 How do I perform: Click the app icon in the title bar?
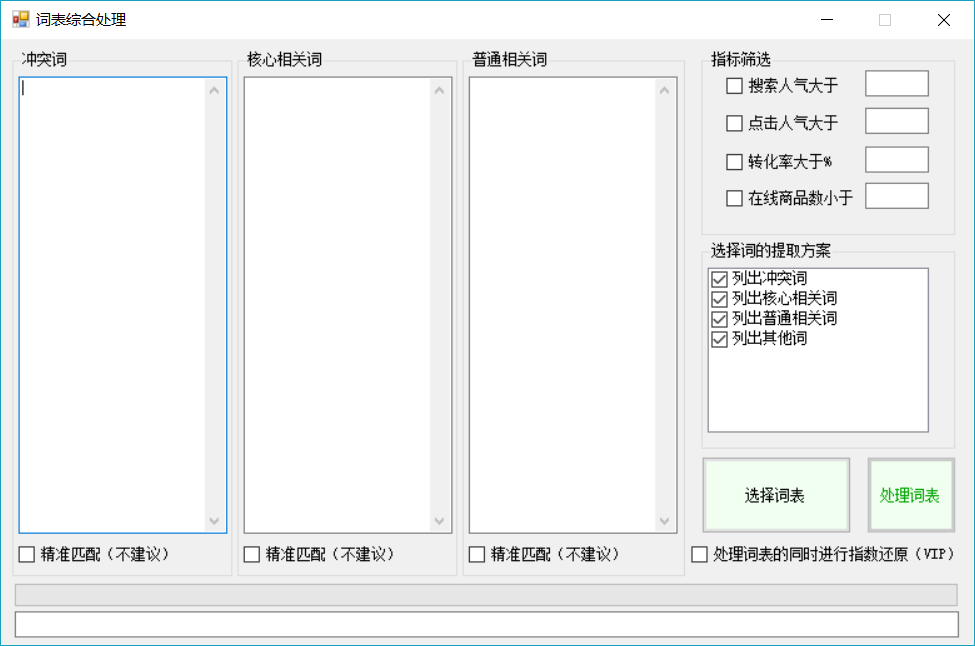tap(21, 19)
